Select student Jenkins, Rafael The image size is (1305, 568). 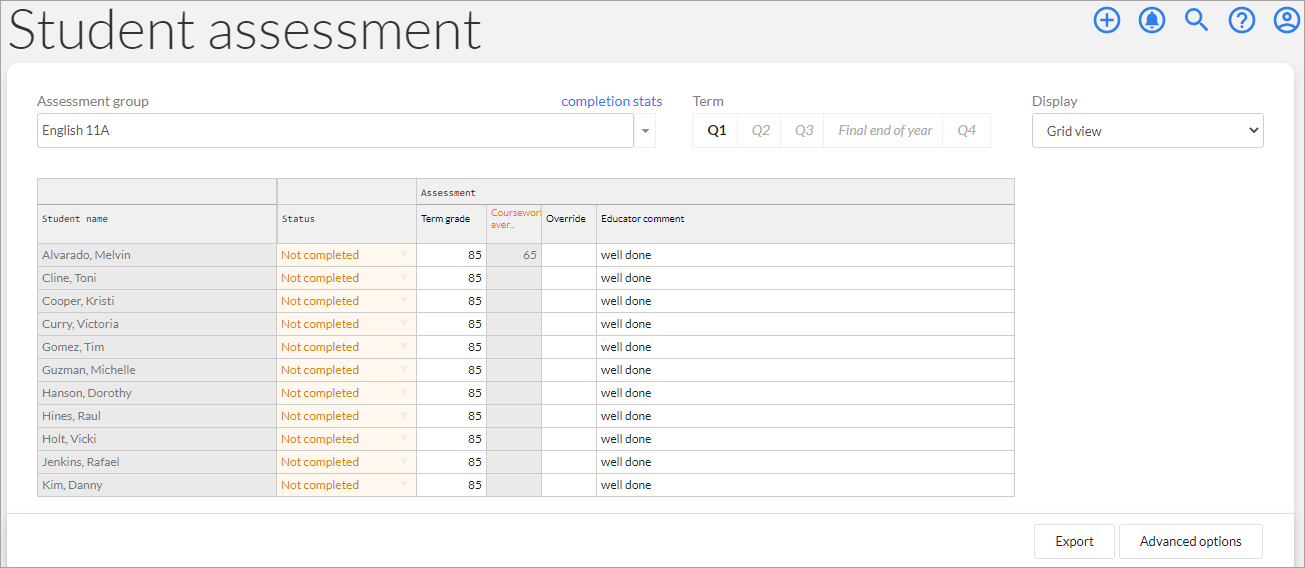(157, 462)
